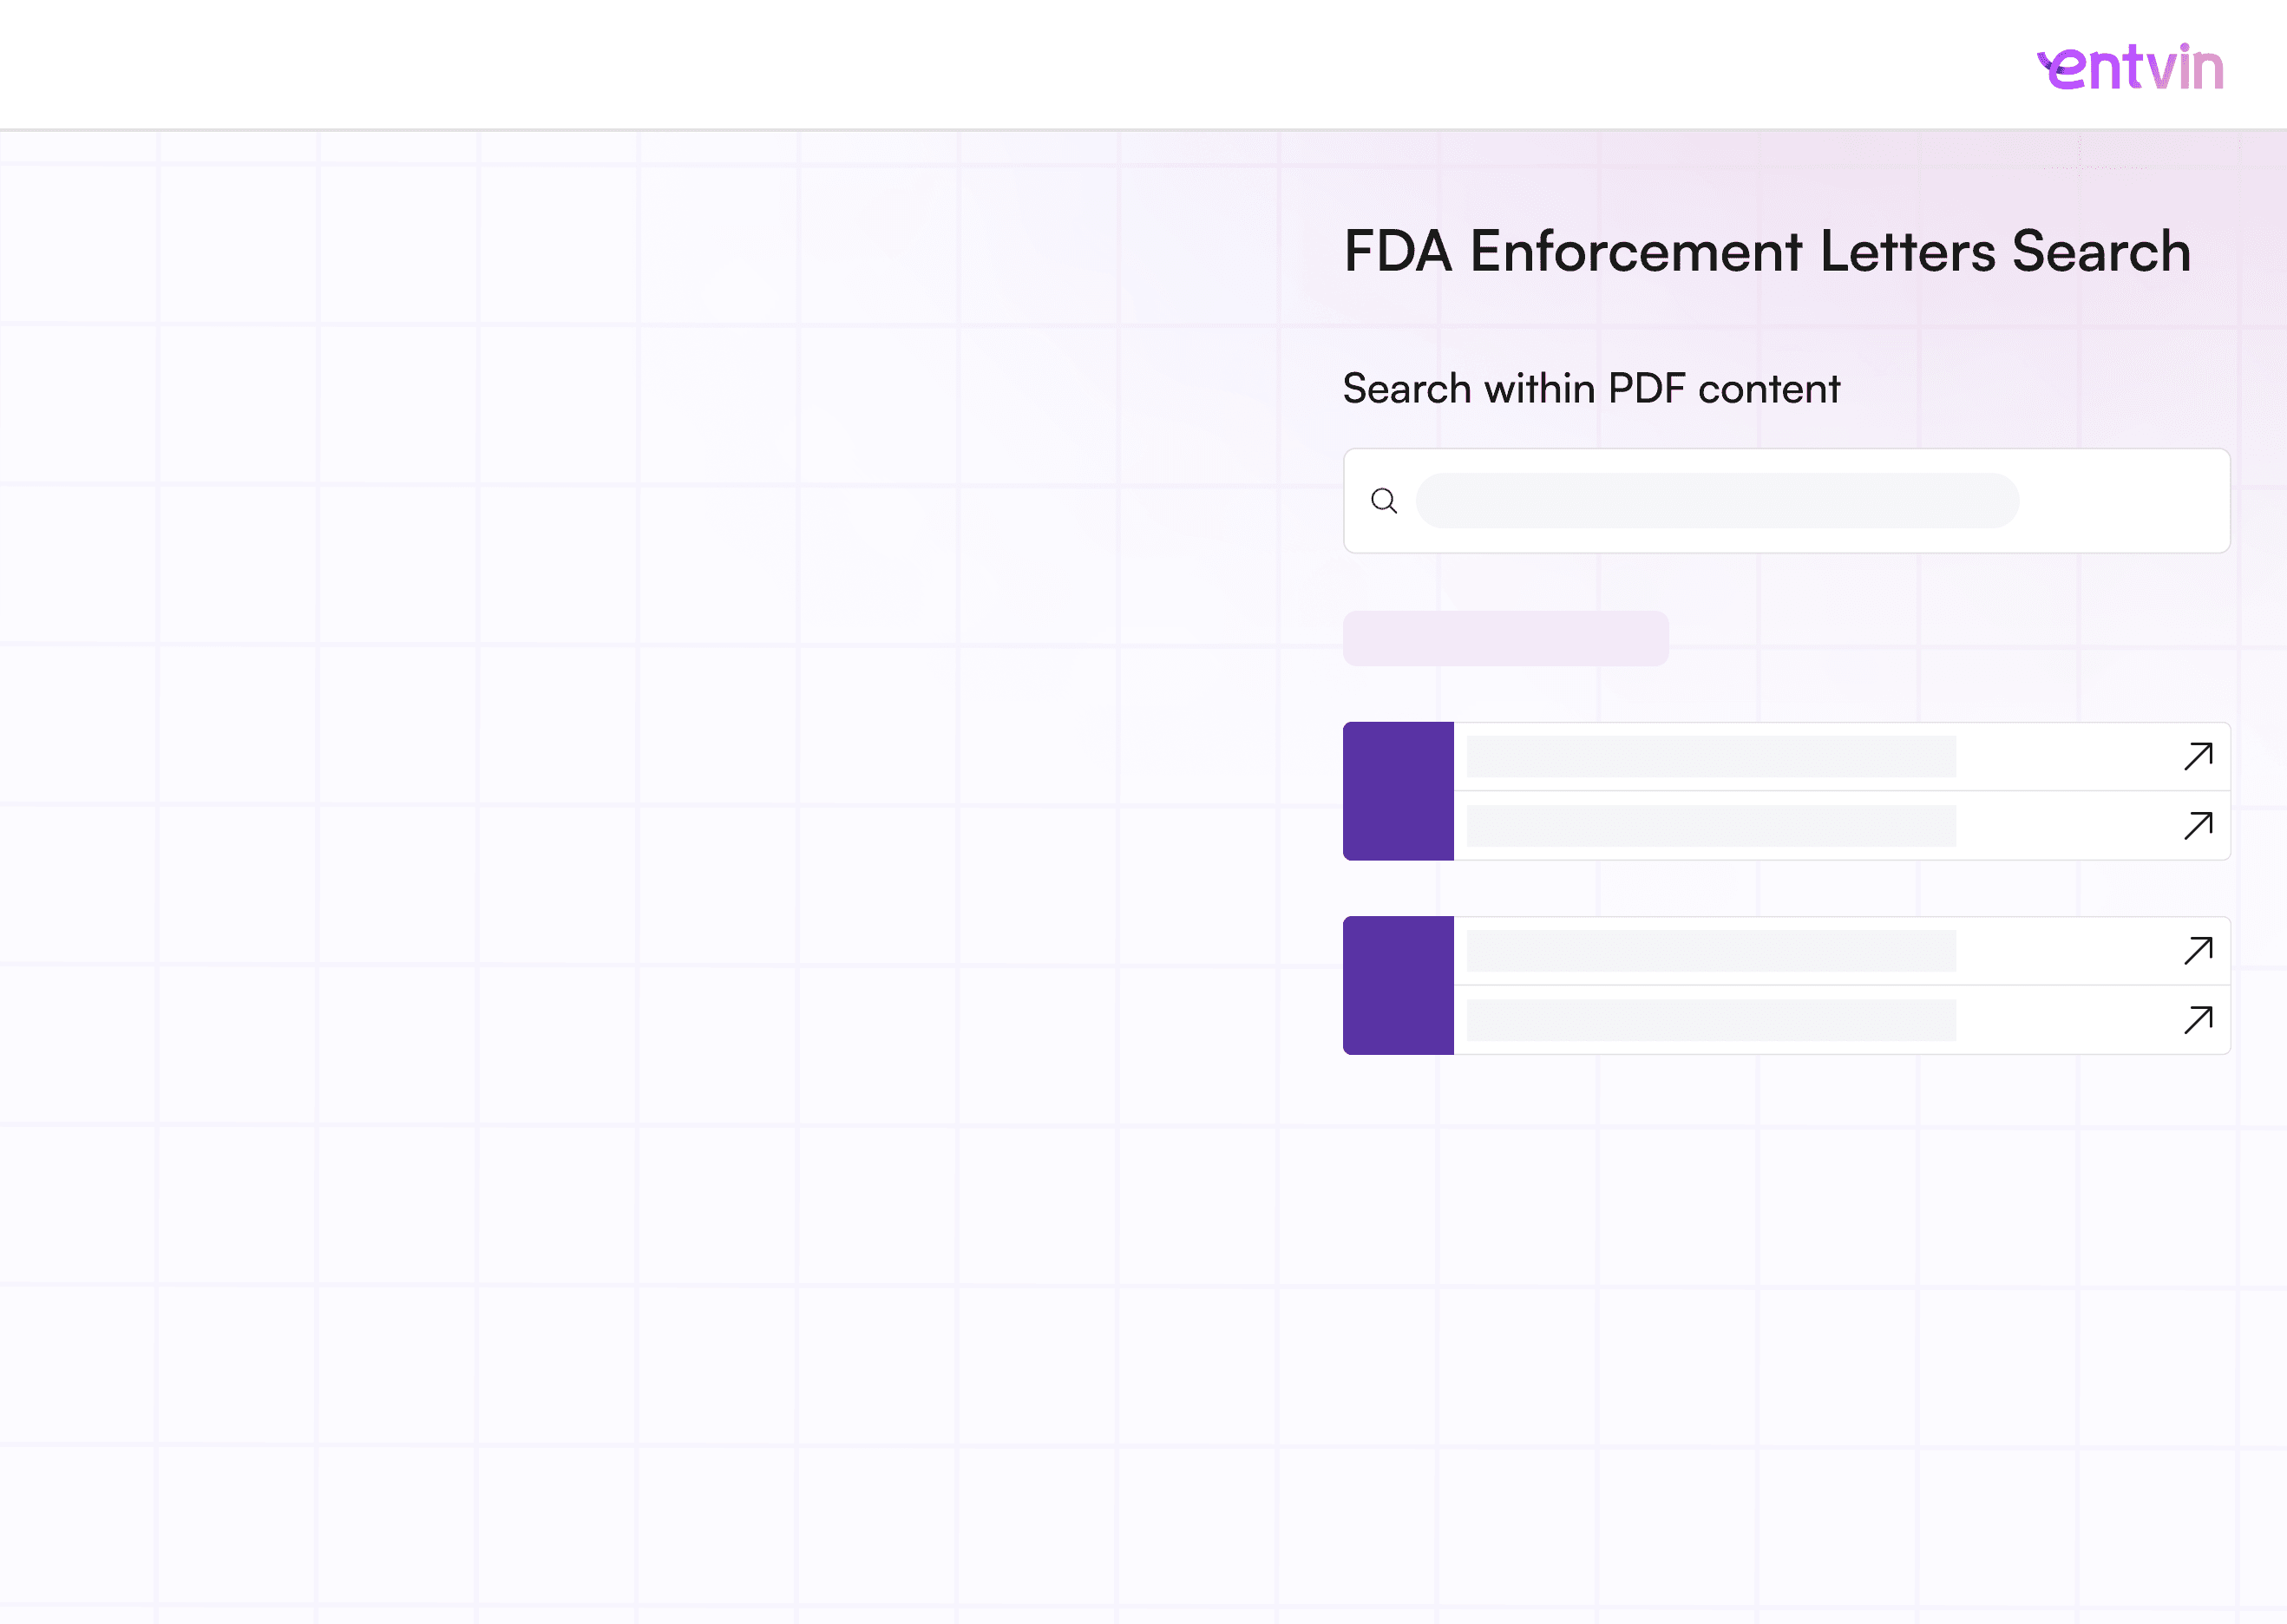Click gray placeholder in second card's top row
The width and height of the screenshot is (2287, 1624).
click(x=1711, y=951)
